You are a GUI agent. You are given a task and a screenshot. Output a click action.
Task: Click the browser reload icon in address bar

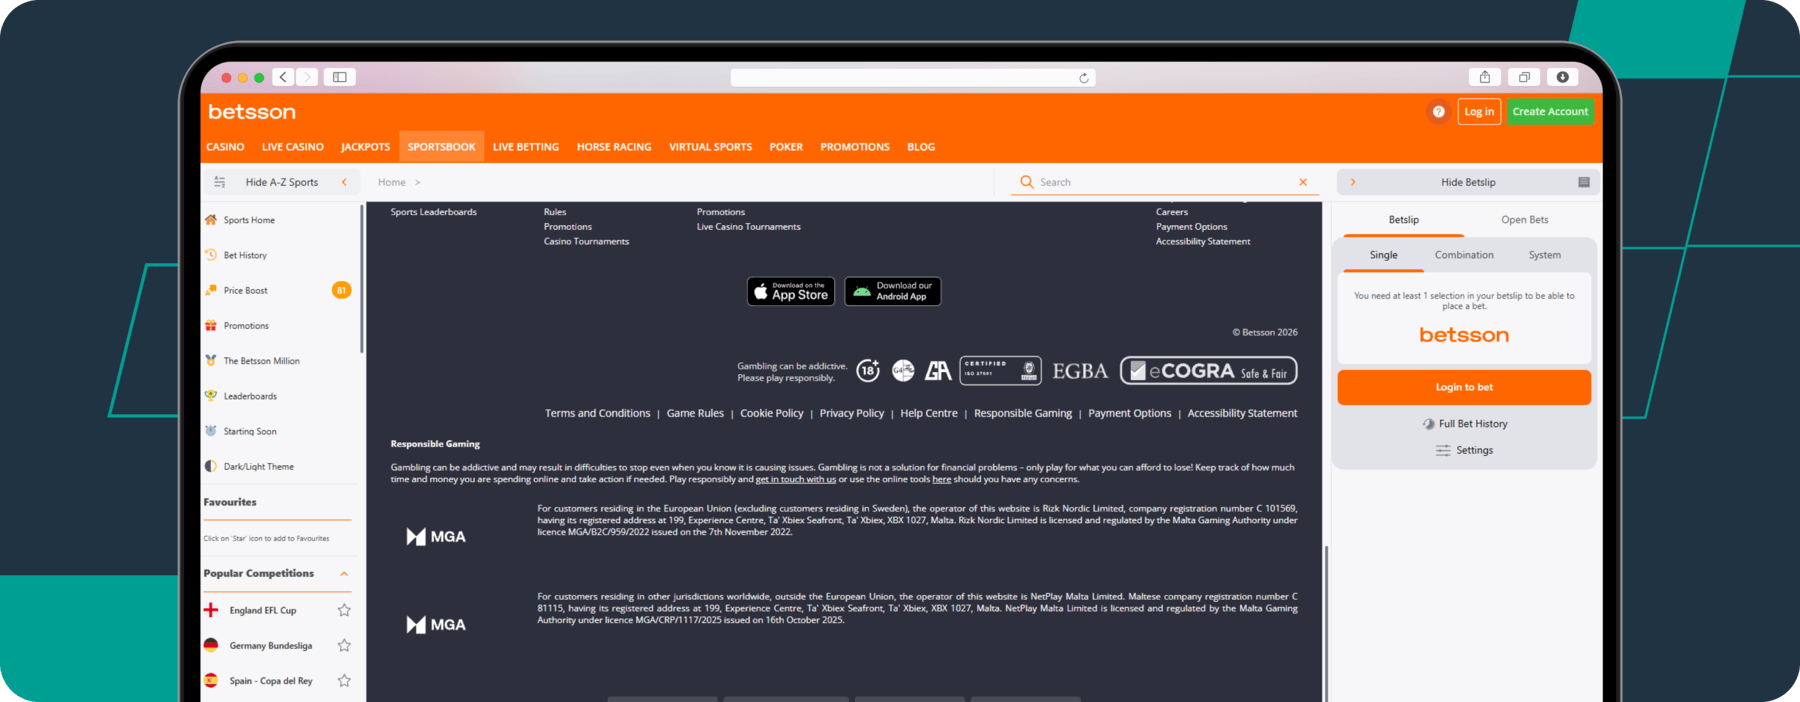(x=1084, y=78)
